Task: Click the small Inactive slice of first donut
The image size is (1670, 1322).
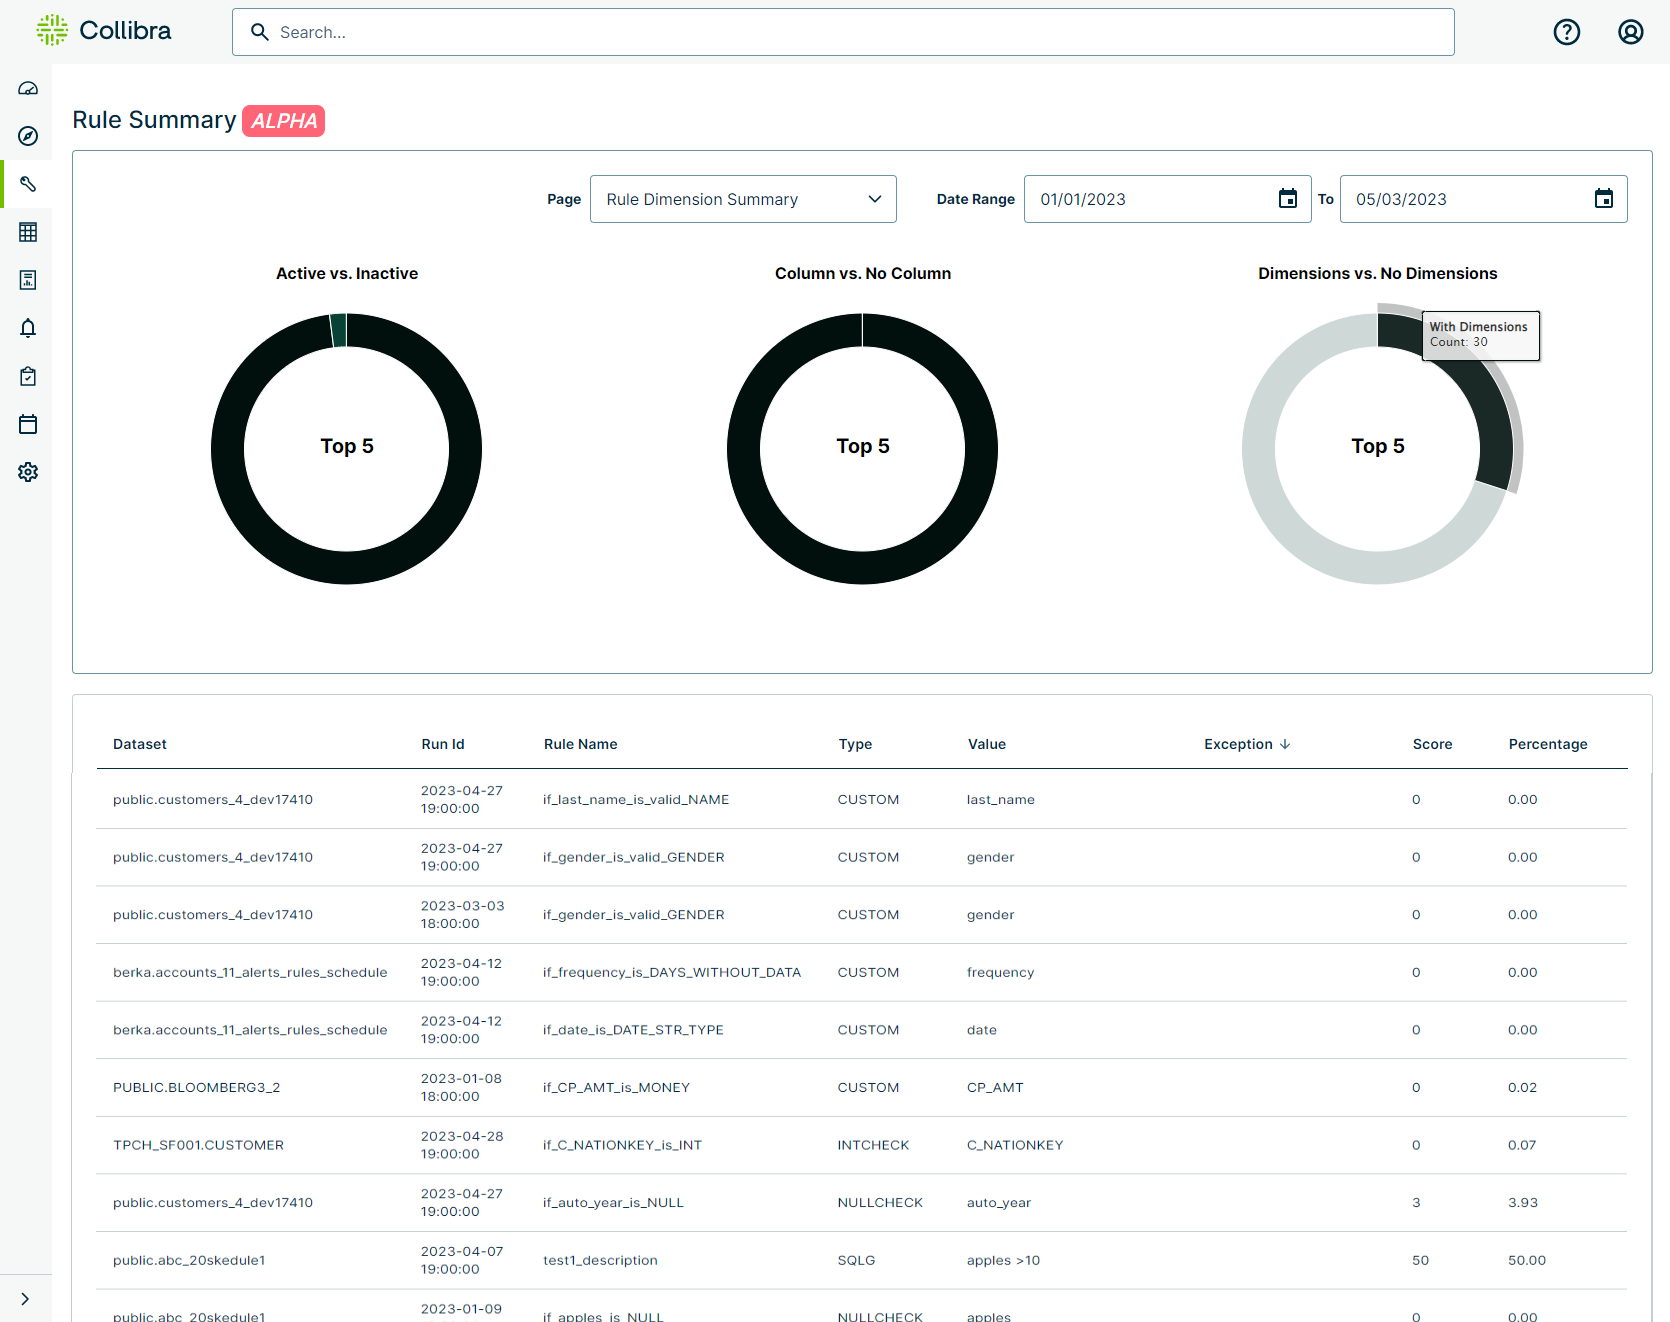Action: pos(339,330)
